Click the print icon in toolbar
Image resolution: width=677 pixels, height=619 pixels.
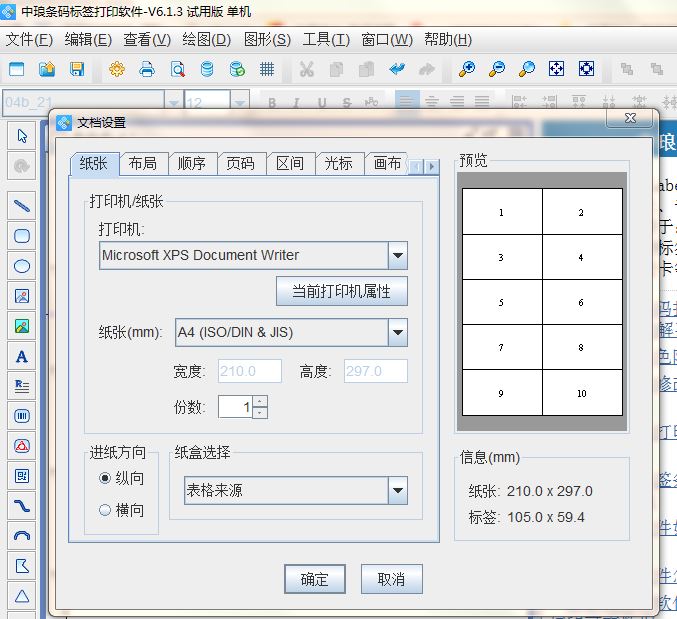tap(147, 69)
